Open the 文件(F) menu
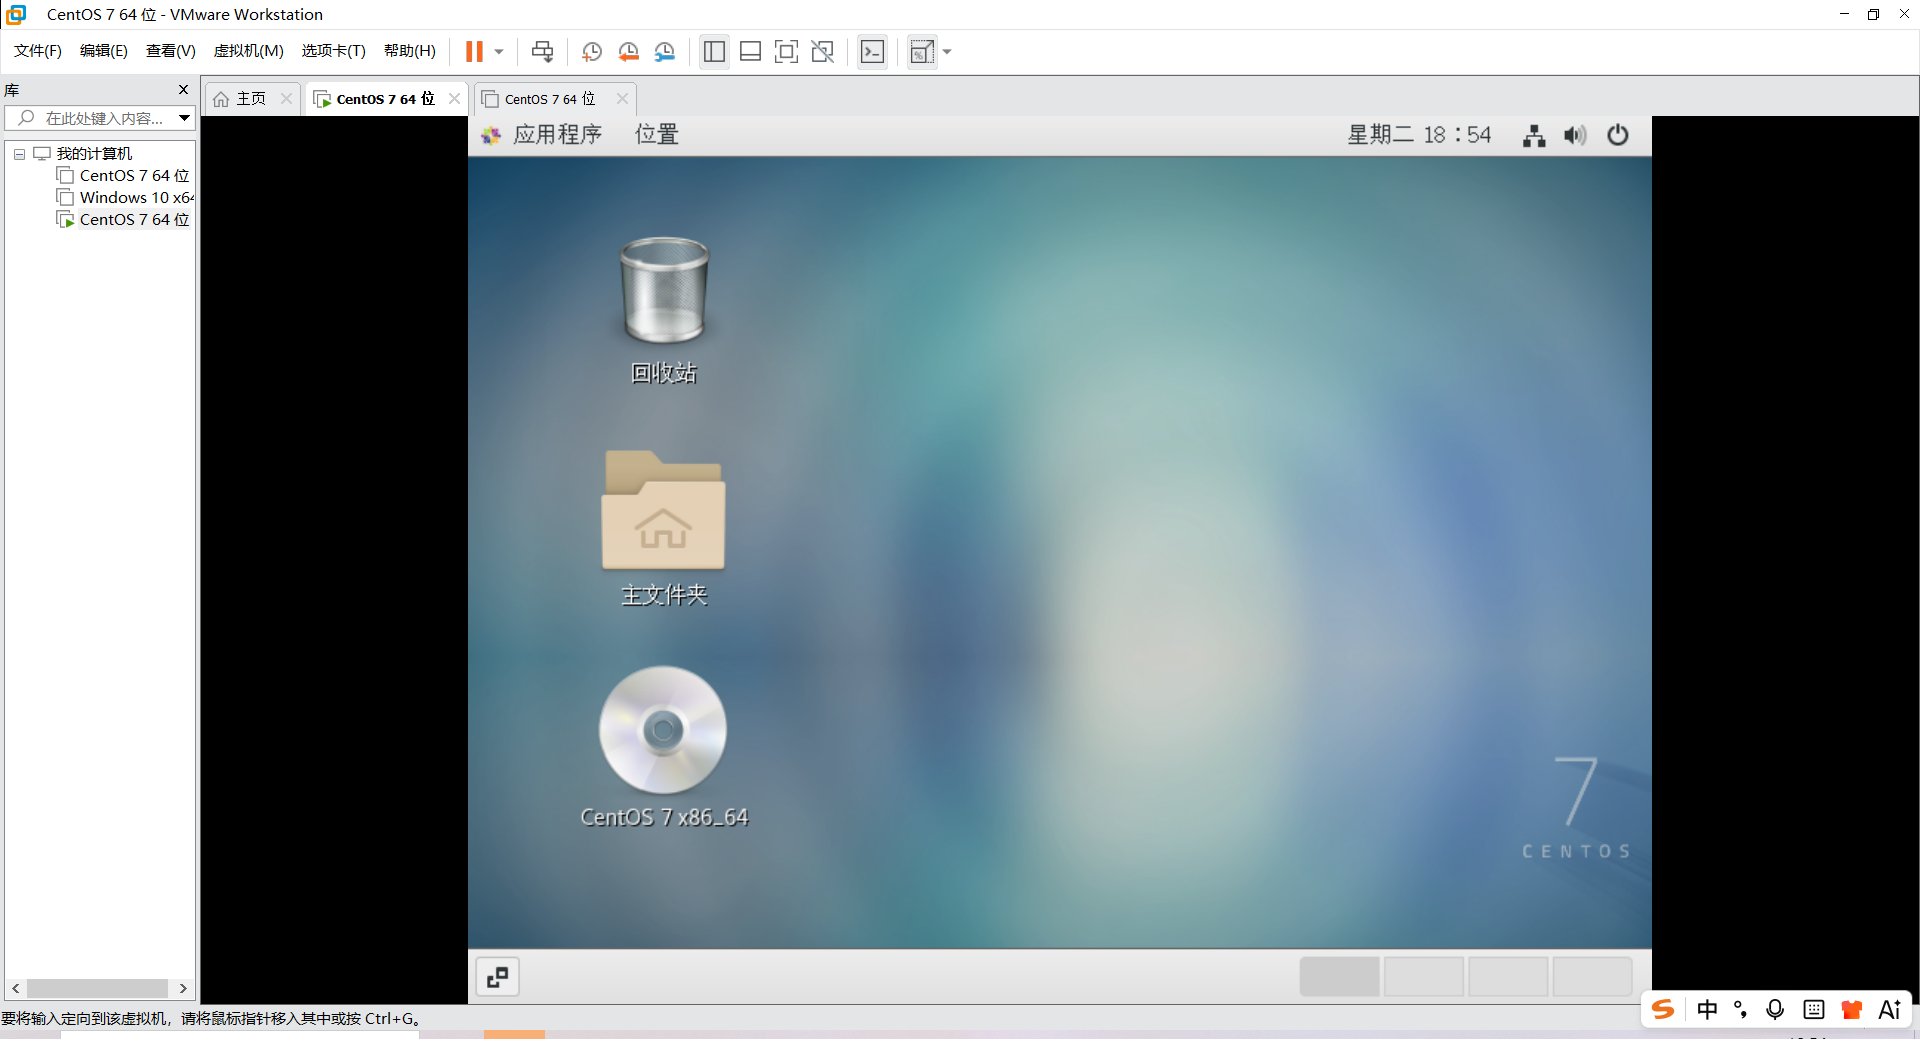Image resolution: width=1920 pixels, height=1039 pixels. pyautogui.click(x=38, y=51)
